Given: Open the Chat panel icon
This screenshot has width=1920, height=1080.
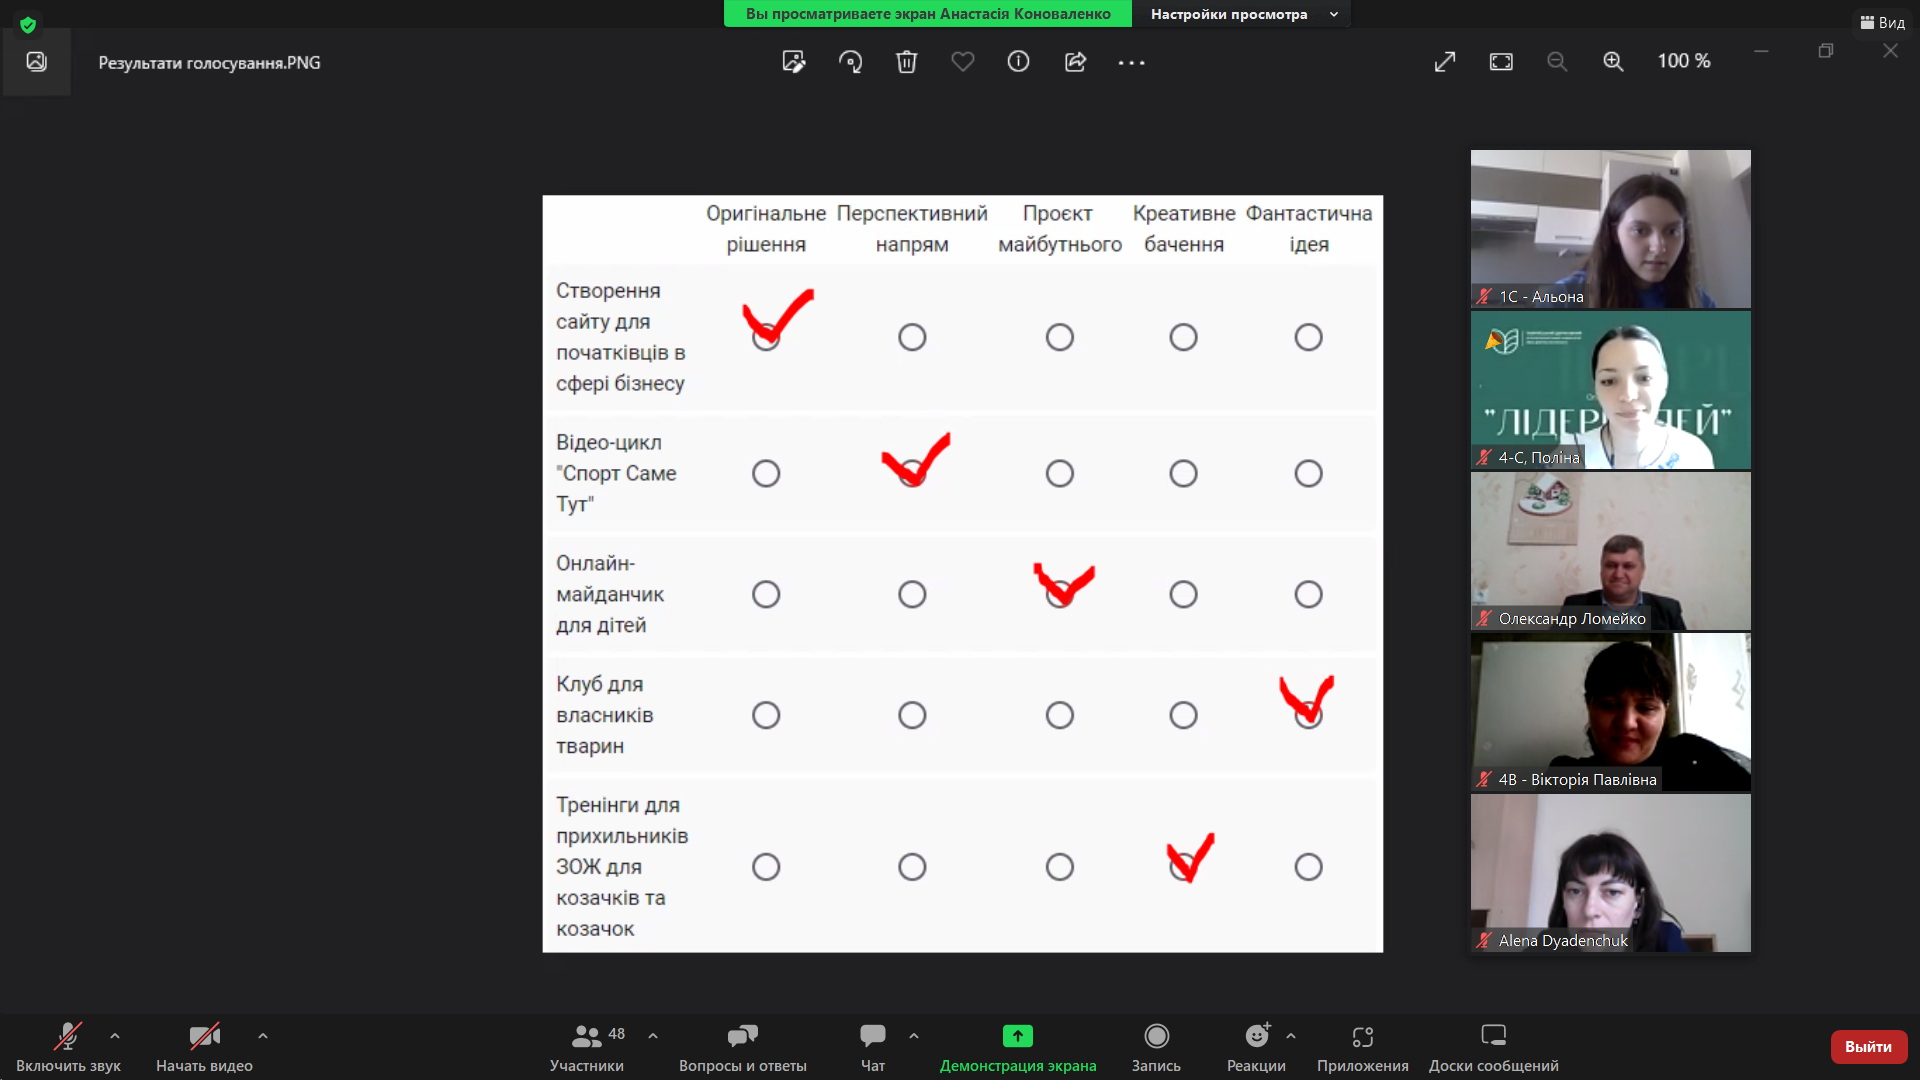Looking at the screenshot, I should pos(872,1036).
